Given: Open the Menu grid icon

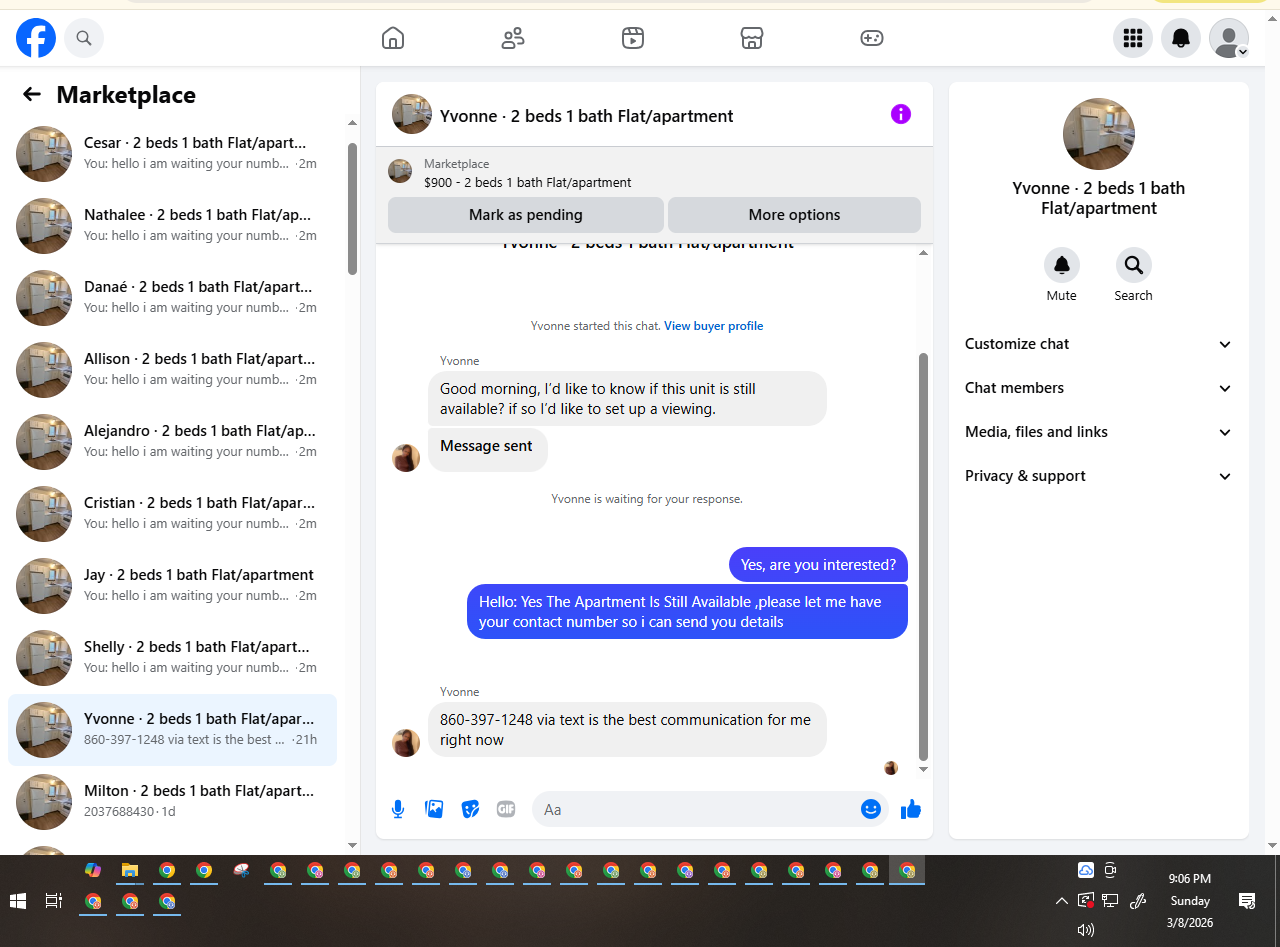Looking at the screenshot, I should point(1133,38).
